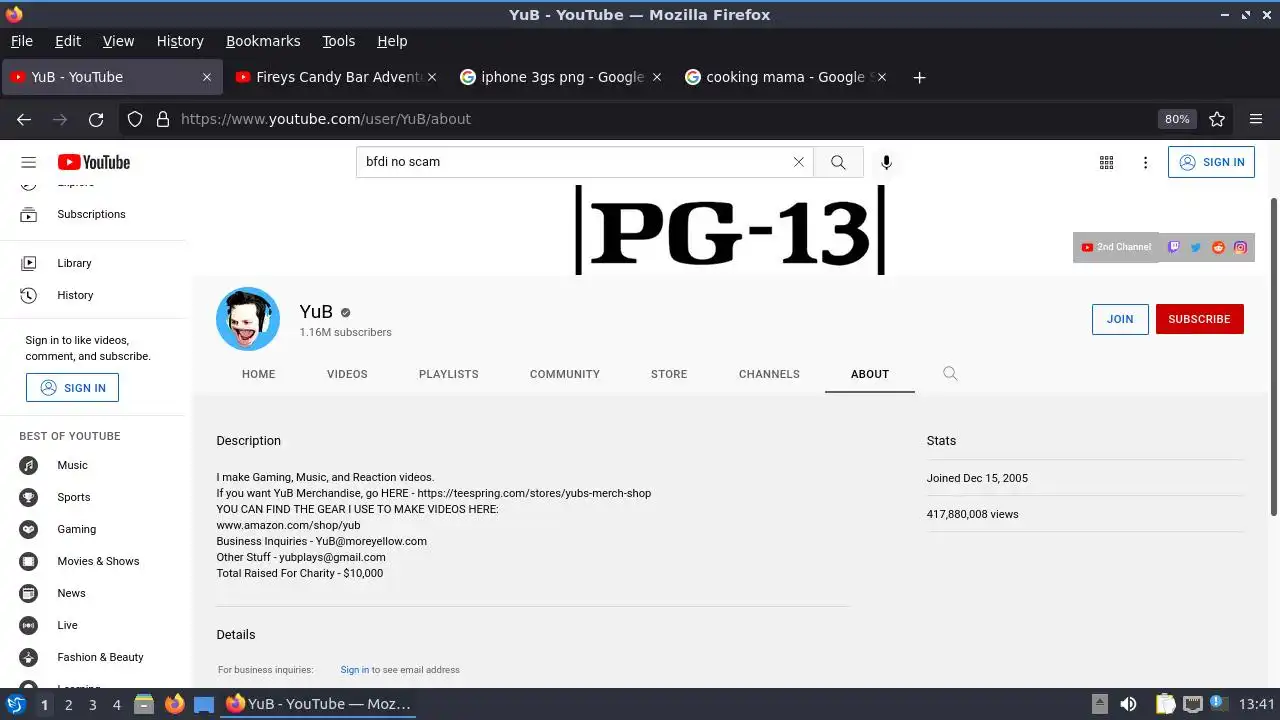The image size is (1280, 720).
Task: Switch to workspace 2 in taskbar
Action: [x=68, y=704]
